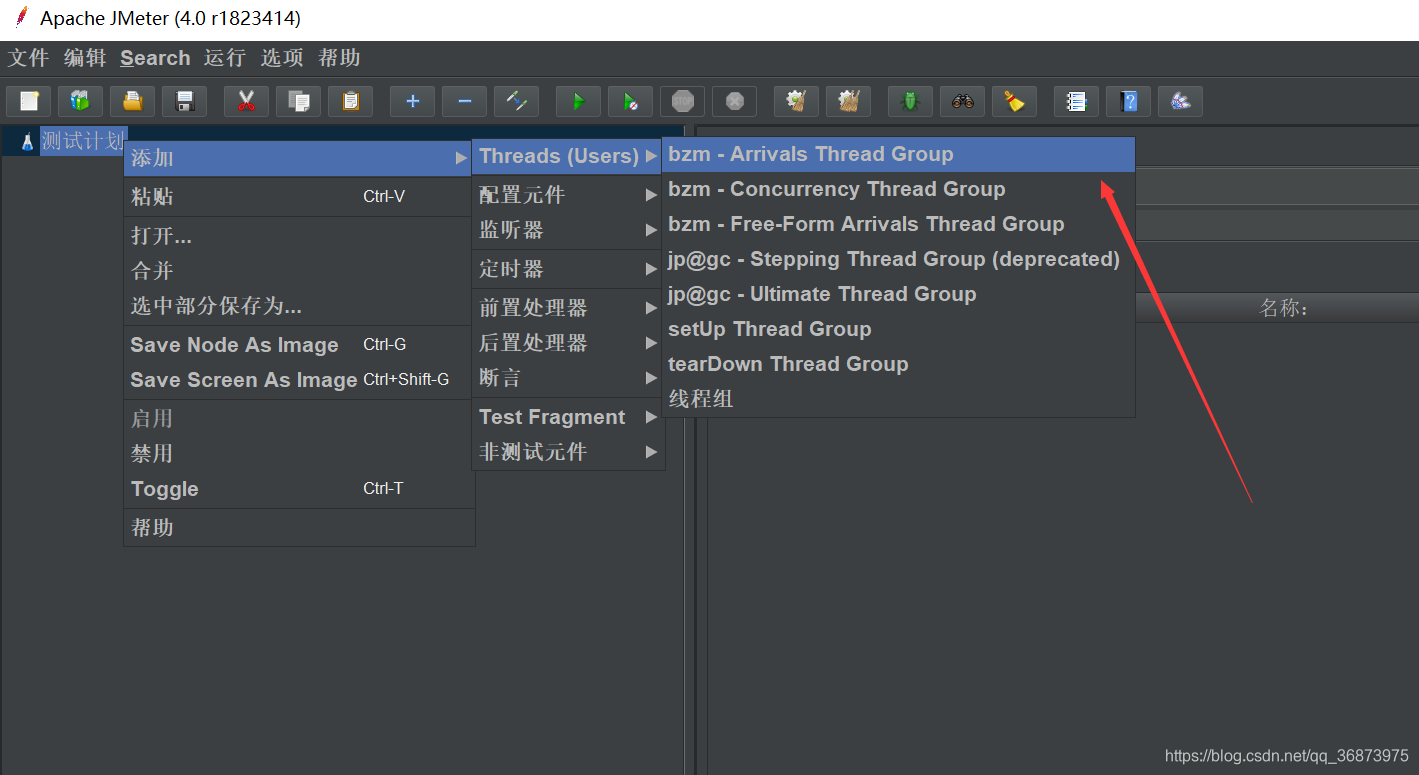Click the Clear All results icon
1419x775 pixels.
[x=848, y=101]
